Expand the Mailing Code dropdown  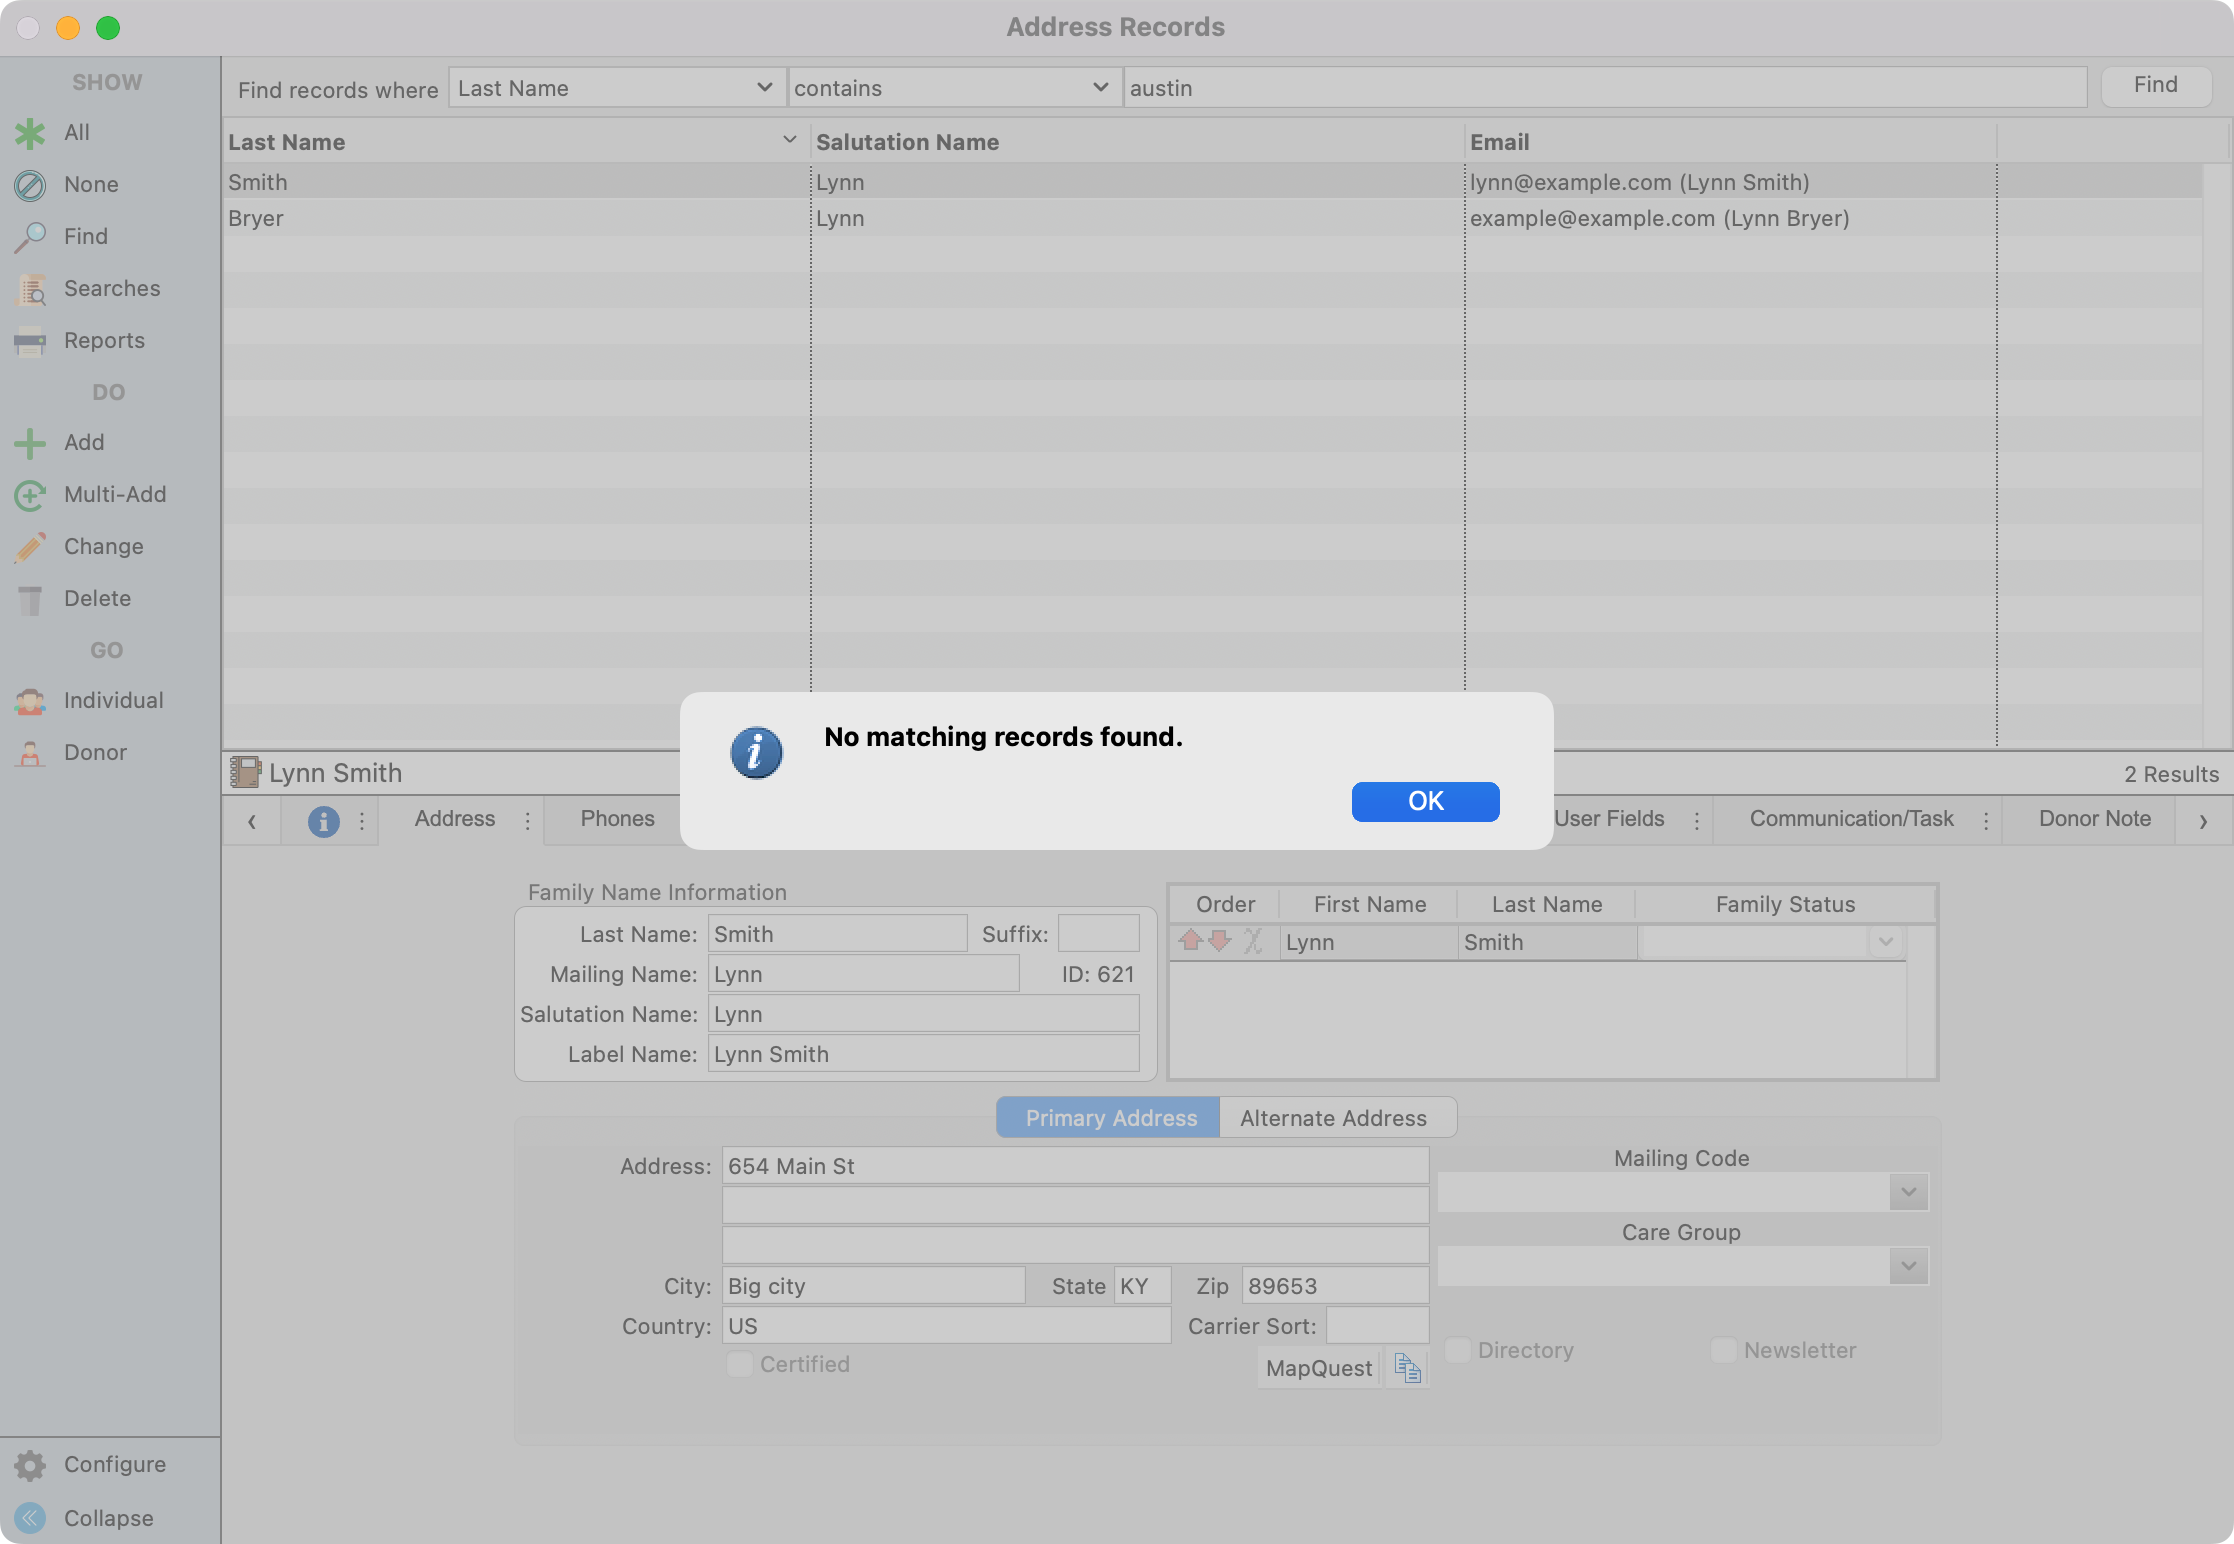click(x=1908, y=1192)
